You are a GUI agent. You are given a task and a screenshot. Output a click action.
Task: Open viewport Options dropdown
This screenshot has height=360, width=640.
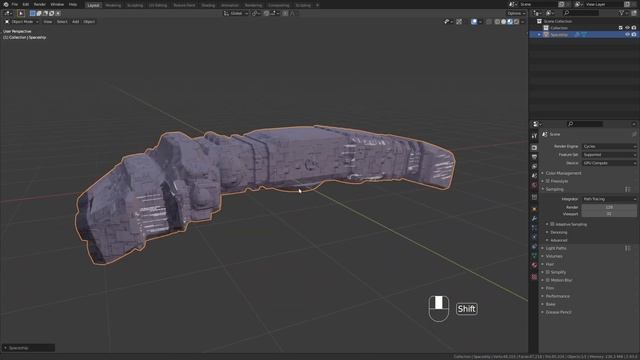click(x=516, y=13)
